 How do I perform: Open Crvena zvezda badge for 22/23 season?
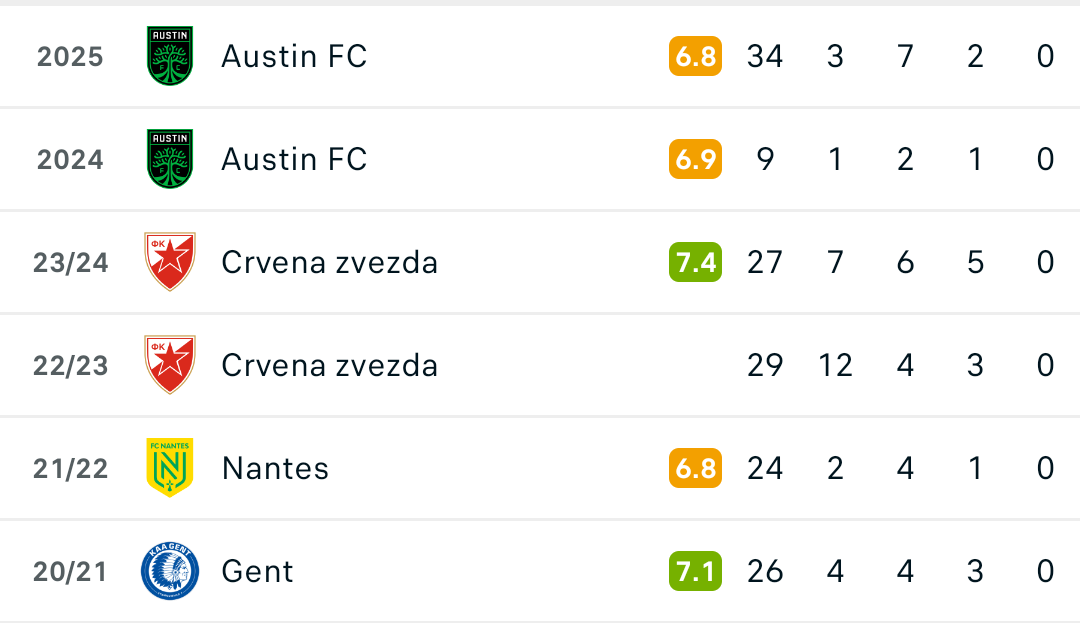pos(170,365)
